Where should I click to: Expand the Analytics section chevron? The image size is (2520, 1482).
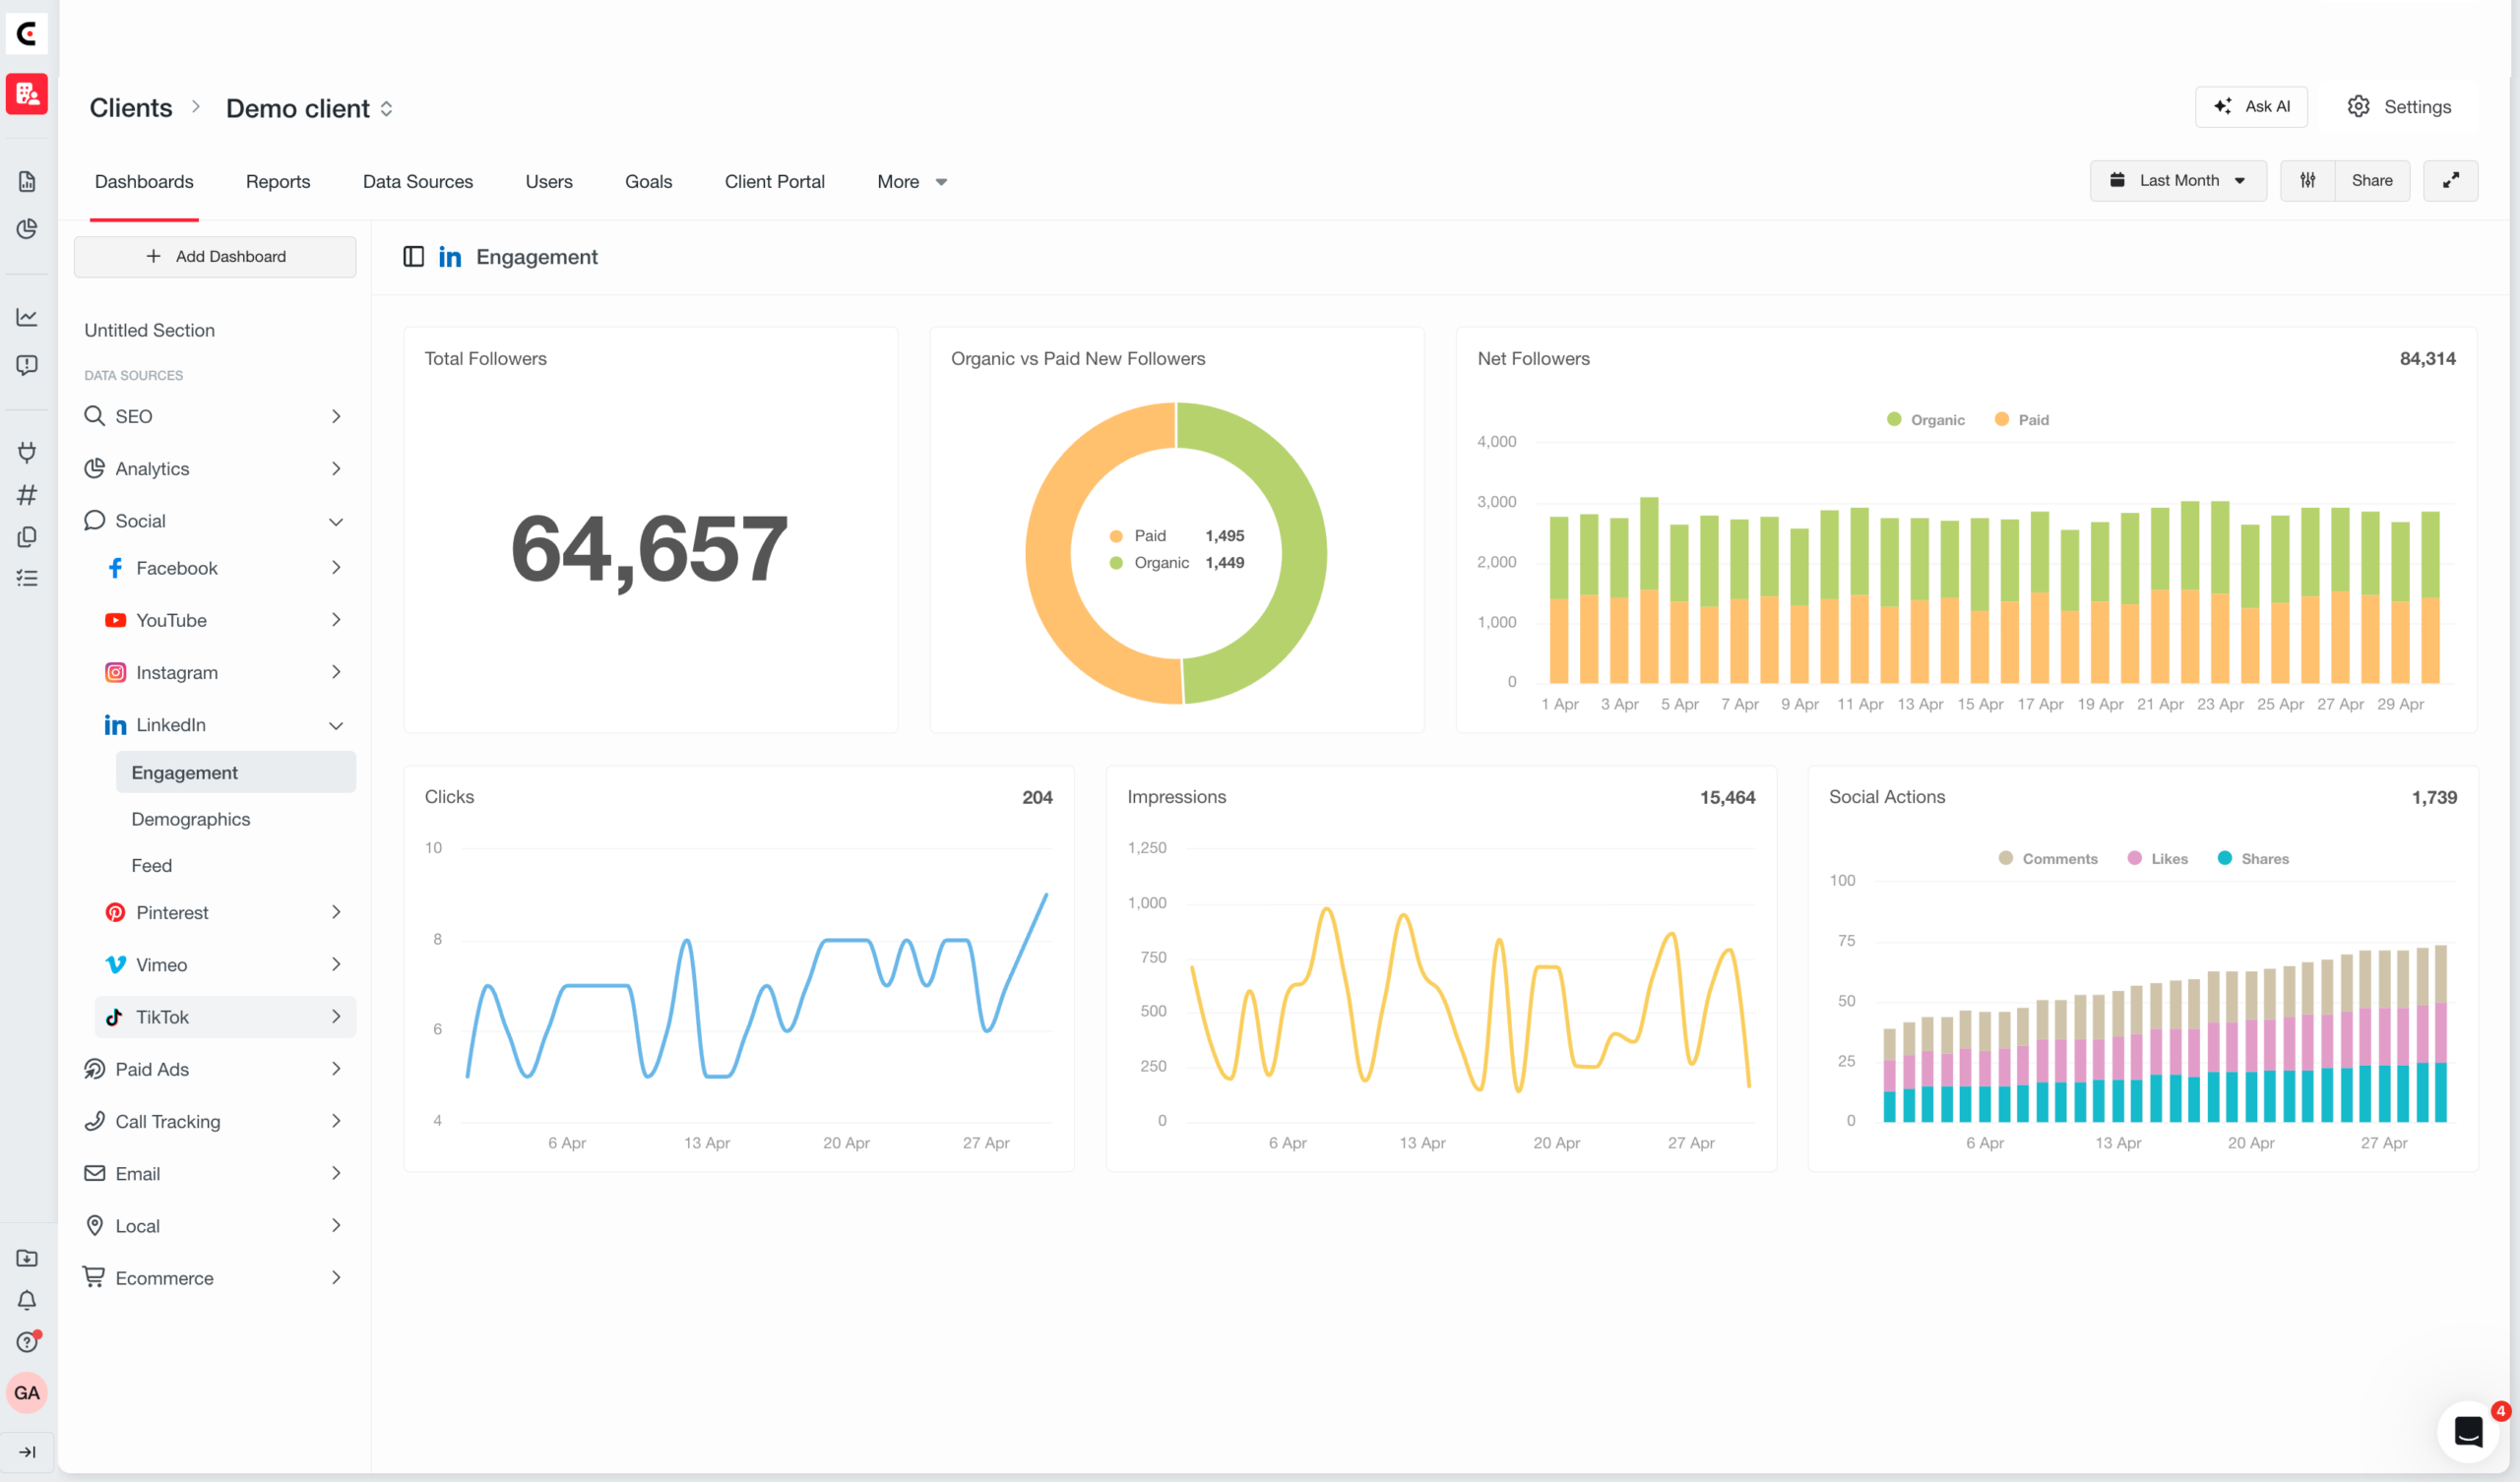(336, 468)
